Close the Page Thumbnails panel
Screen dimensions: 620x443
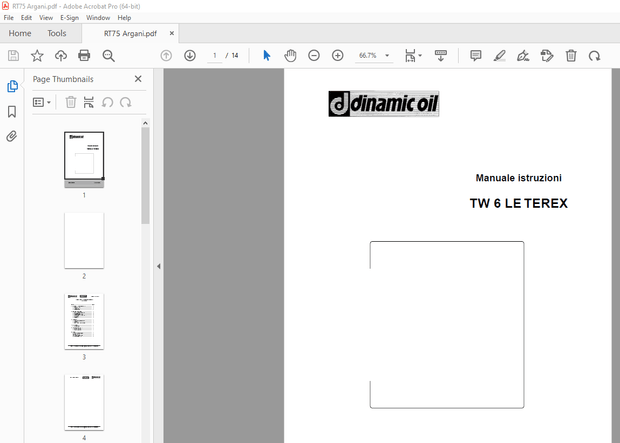[x=138, y=79]
